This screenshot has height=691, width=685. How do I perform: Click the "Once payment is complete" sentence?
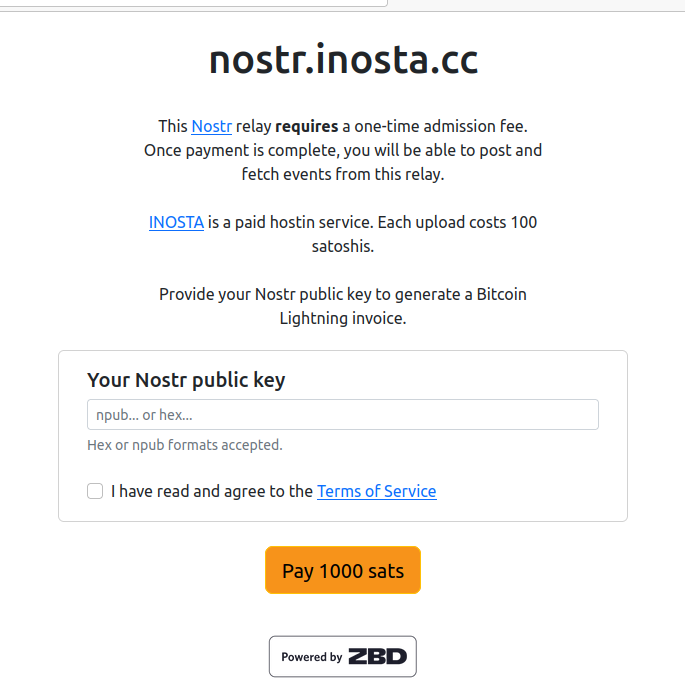pyautogui.click(x=342, y=150)
